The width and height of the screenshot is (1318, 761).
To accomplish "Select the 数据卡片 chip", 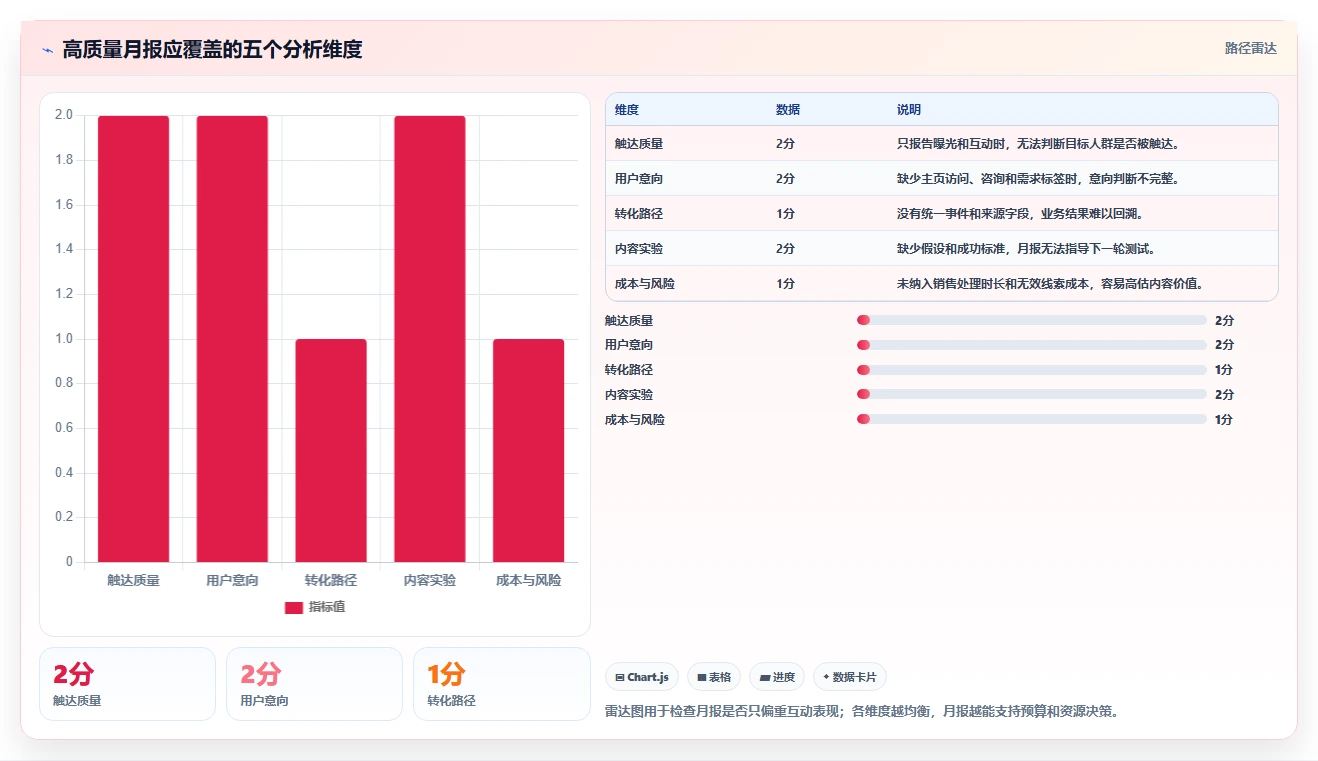I will pyautogui.click(x=850, y=677).
